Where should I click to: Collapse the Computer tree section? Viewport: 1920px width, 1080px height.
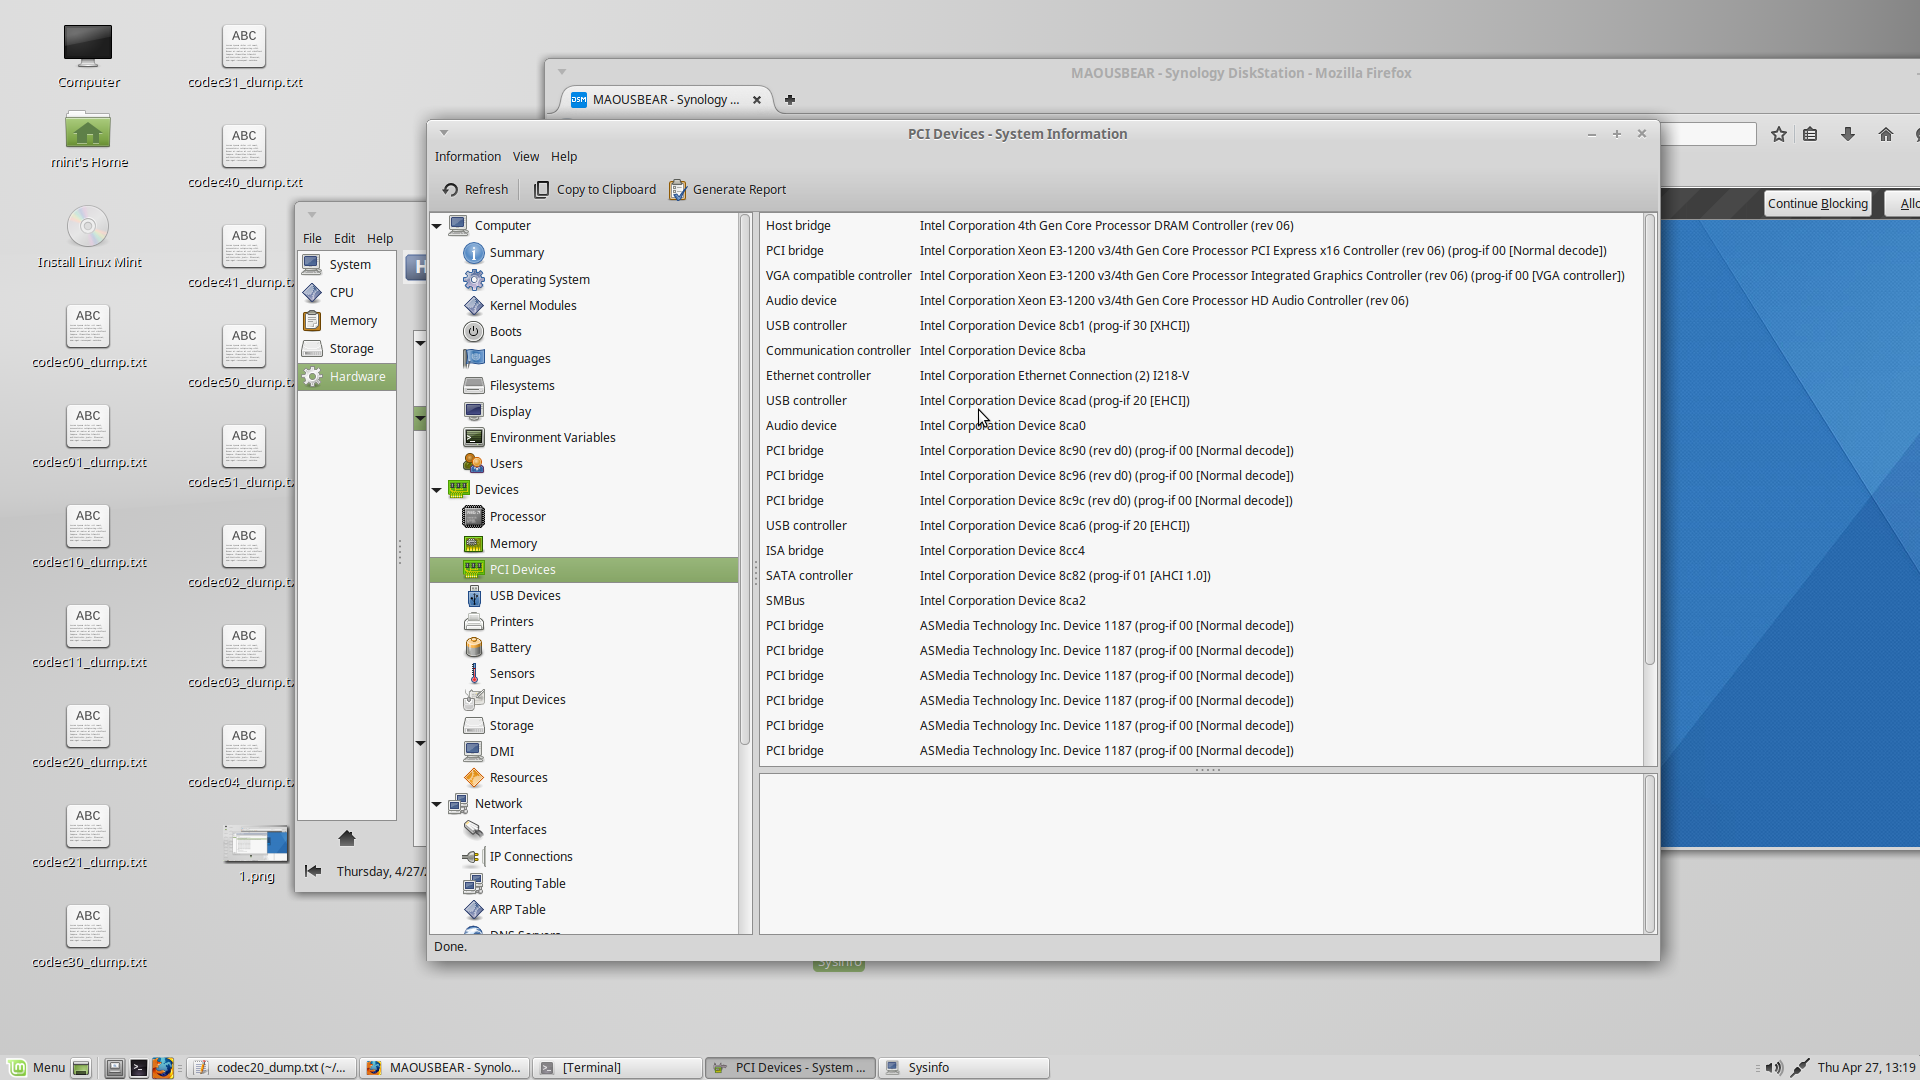pos(437,226)
